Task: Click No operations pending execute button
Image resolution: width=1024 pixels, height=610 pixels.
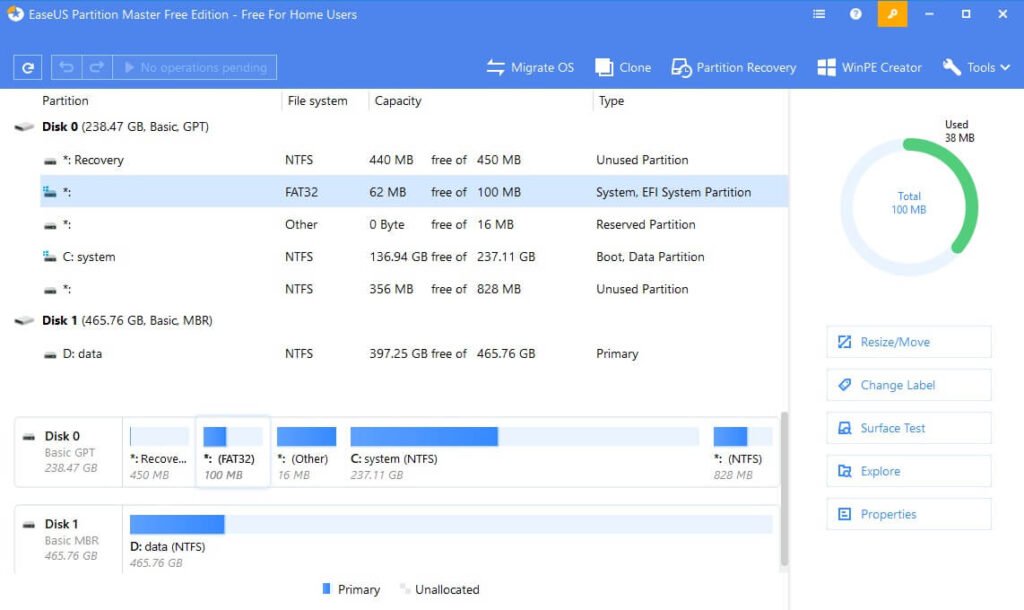Action: pyautogui.click(x=195, y=67)
